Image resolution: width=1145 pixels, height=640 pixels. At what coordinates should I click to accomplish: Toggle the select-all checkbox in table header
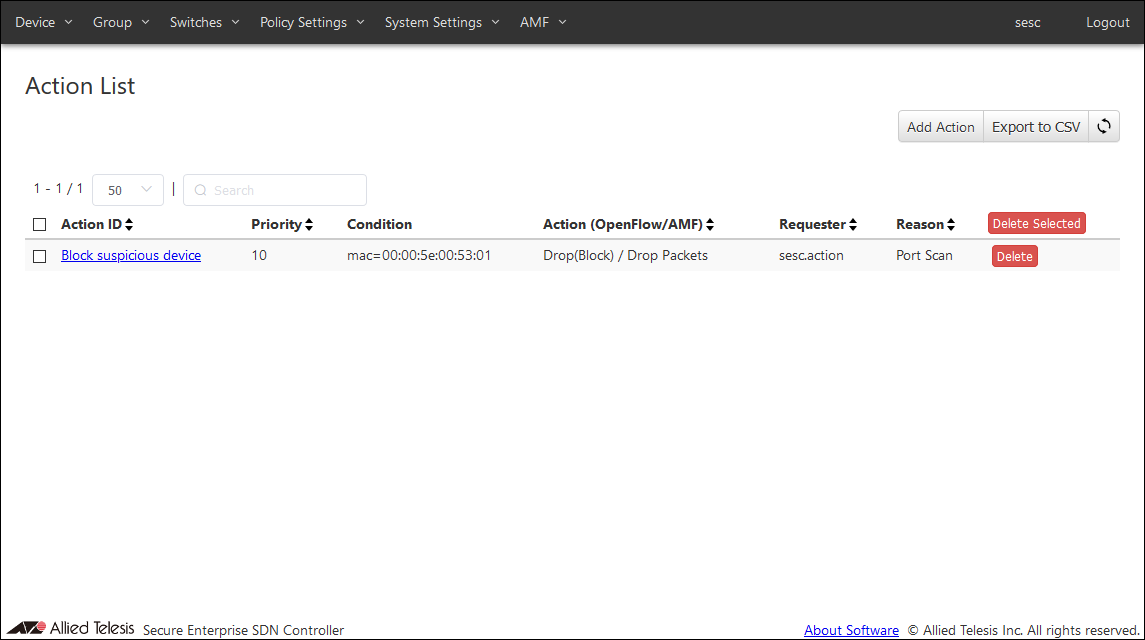[x=40, y=225]
